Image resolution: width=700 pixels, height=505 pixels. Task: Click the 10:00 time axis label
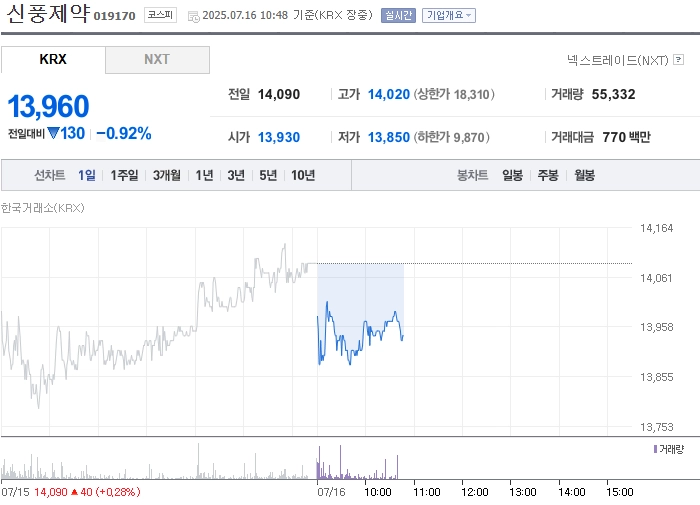click(378, 492)
